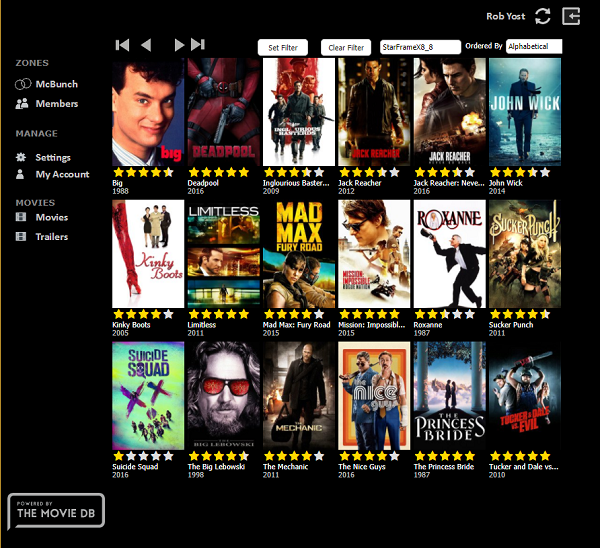Go to next page arrow

click(179, 45)
